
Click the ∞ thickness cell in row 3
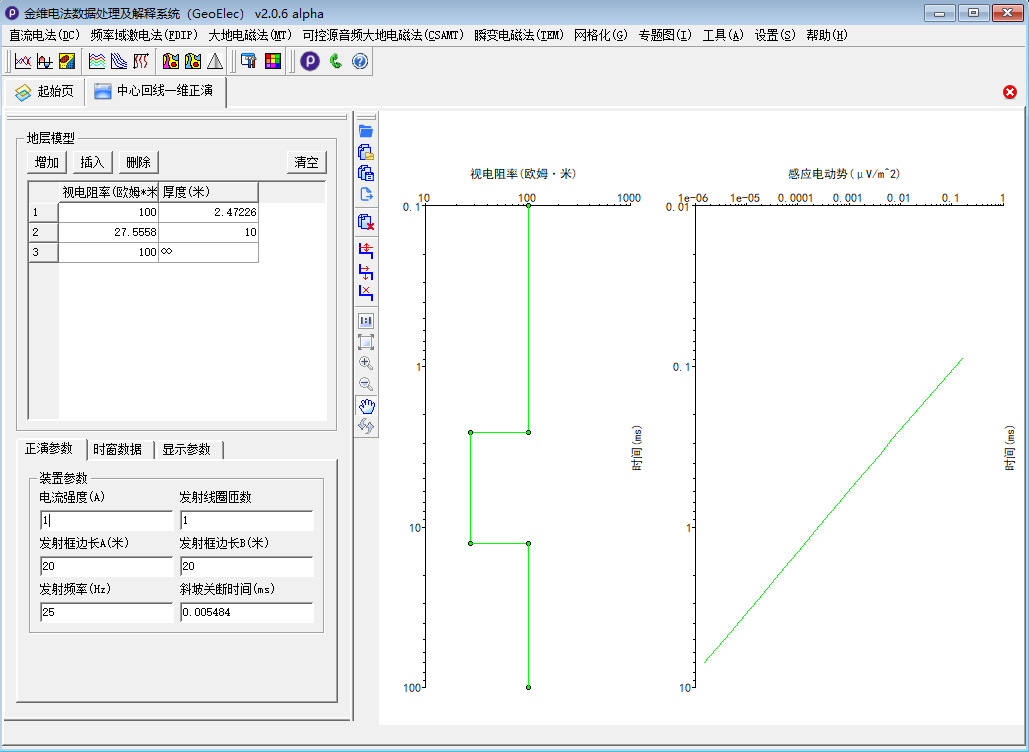(x=208, y=253)
